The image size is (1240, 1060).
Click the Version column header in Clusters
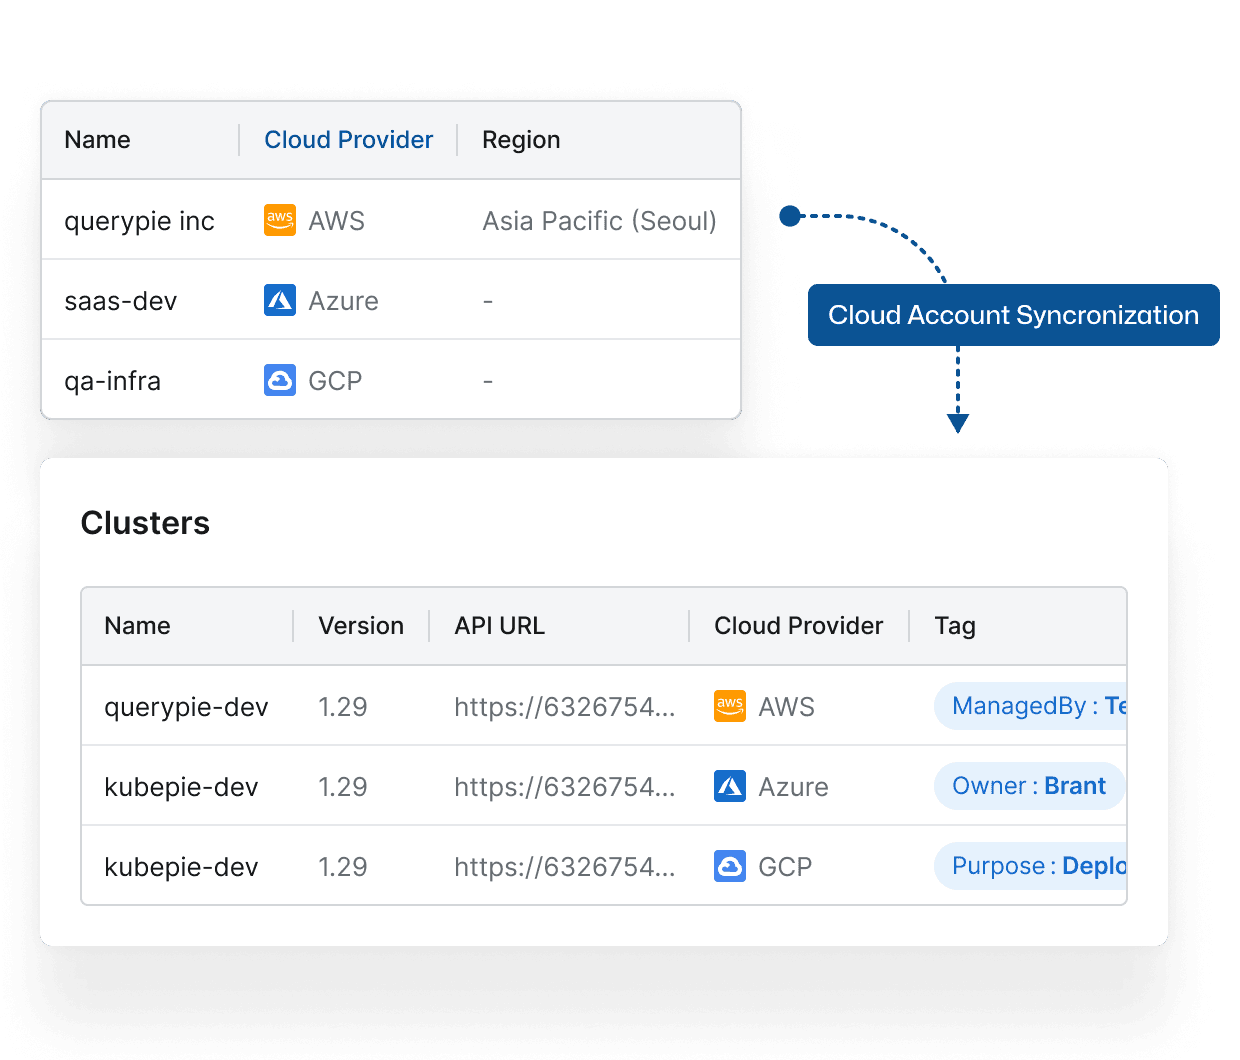click(360, 626)
